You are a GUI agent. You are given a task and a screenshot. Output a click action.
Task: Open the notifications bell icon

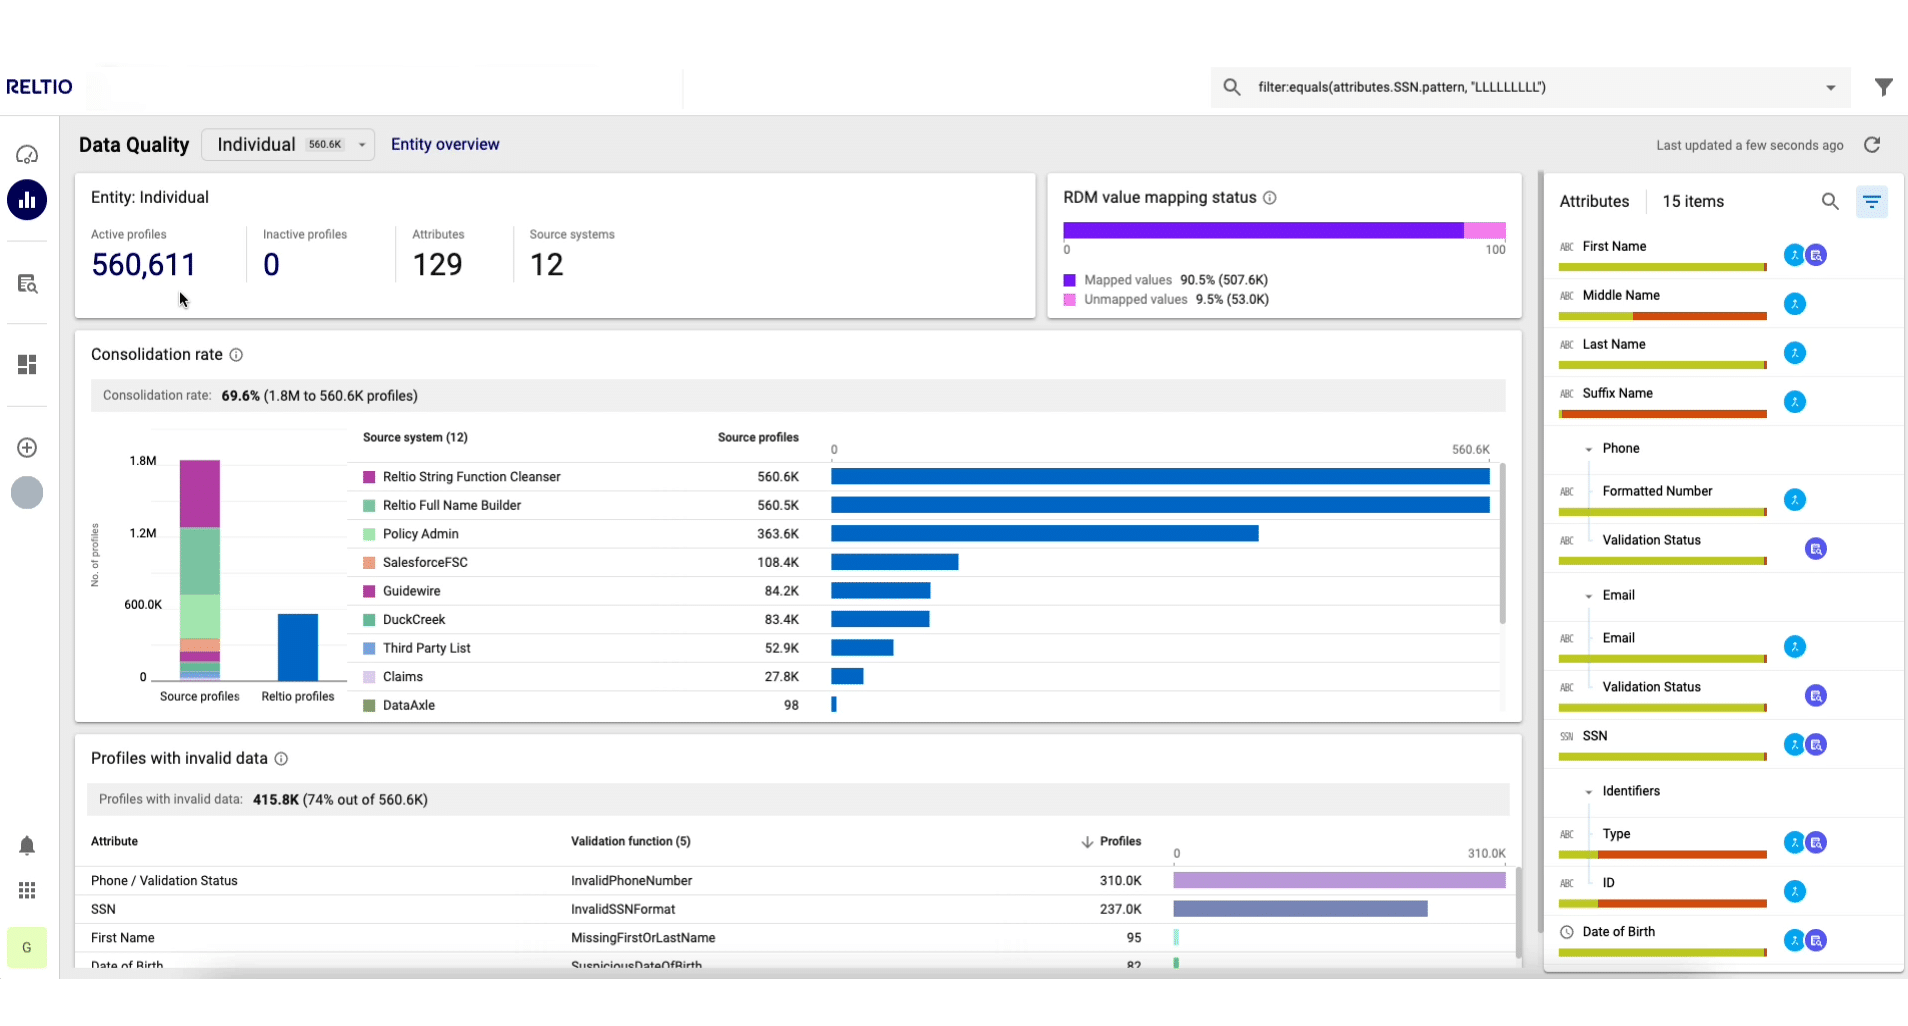27,846
